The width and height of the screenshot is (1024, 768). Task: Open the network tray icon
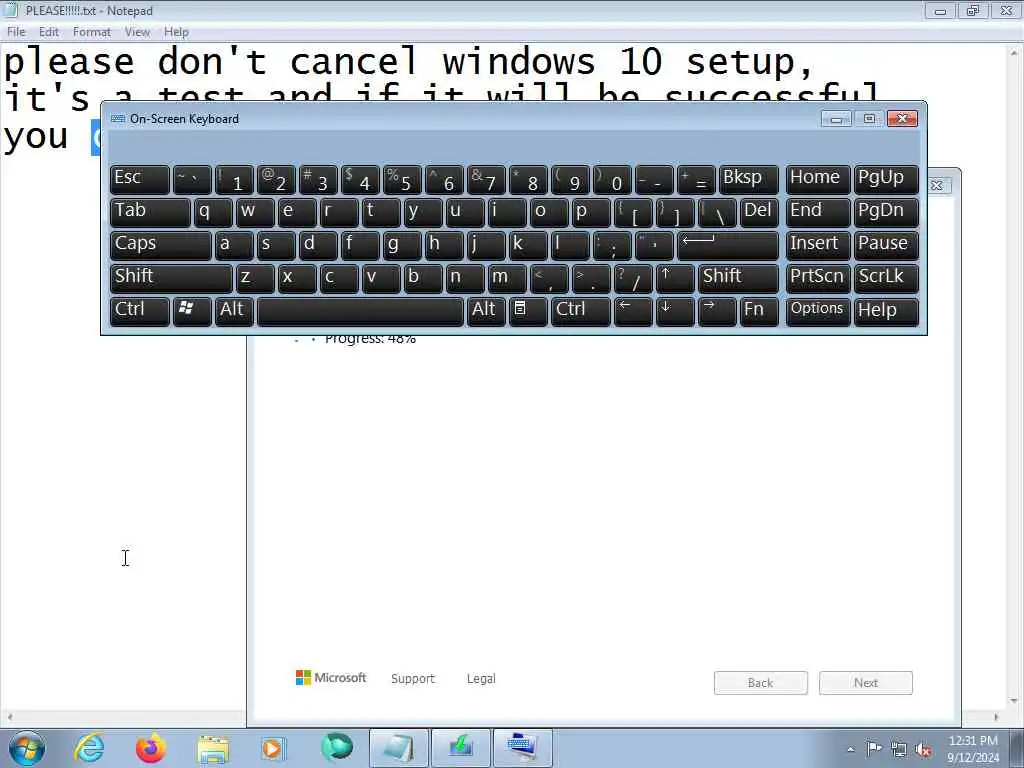[x=899, y=749]
